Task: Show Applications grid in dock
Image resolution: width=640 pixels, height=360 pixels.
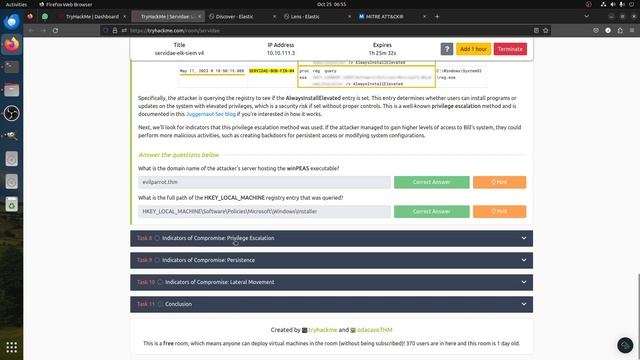Action: pyautogui.click(x=11, y=347)
